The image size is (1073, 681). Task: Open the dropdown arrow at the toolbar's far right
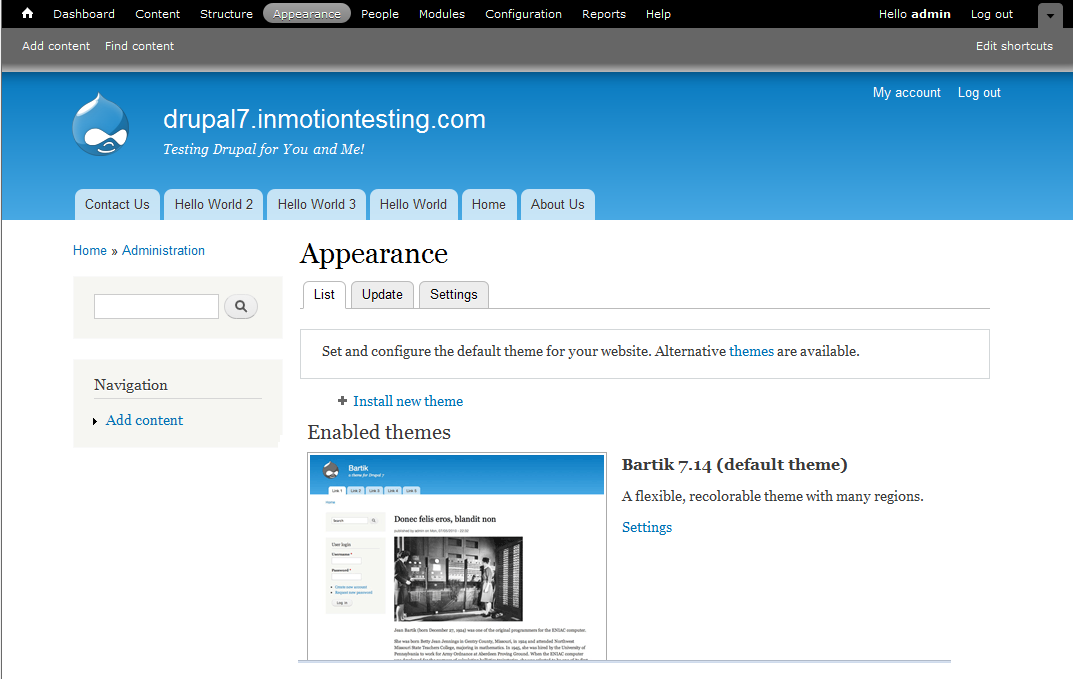1049,15
